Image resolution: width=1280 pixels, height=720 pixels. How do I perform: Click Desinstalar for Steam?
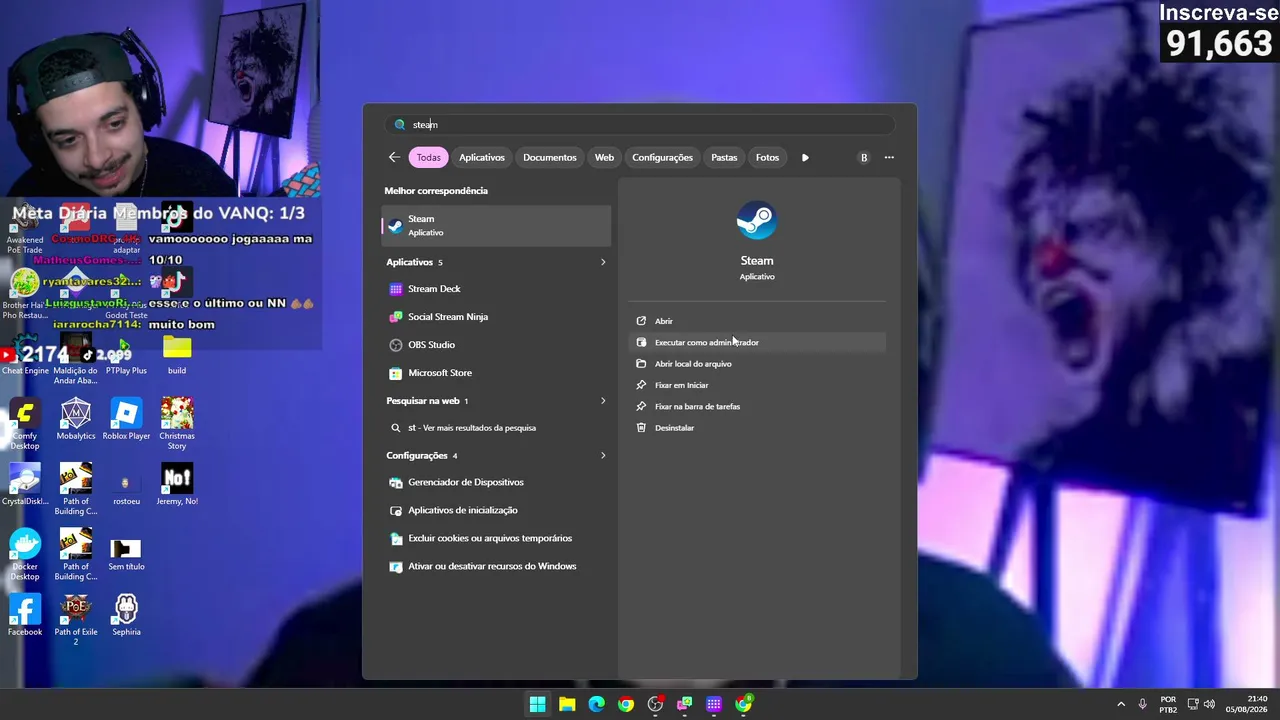click(x=757, y=428)
